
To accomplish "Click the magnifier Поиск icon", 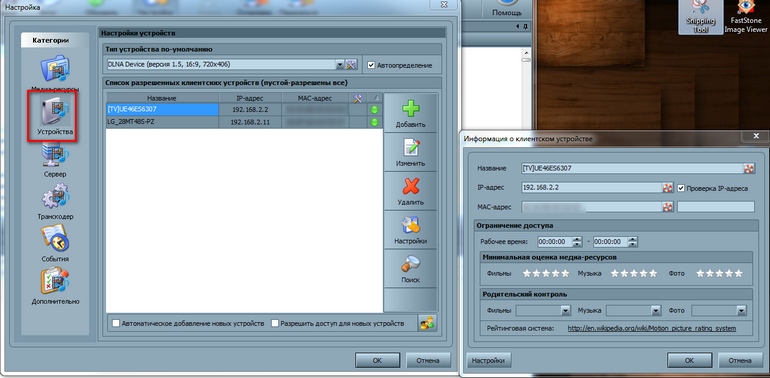I will pyautogui.click(x=411, y=265).
